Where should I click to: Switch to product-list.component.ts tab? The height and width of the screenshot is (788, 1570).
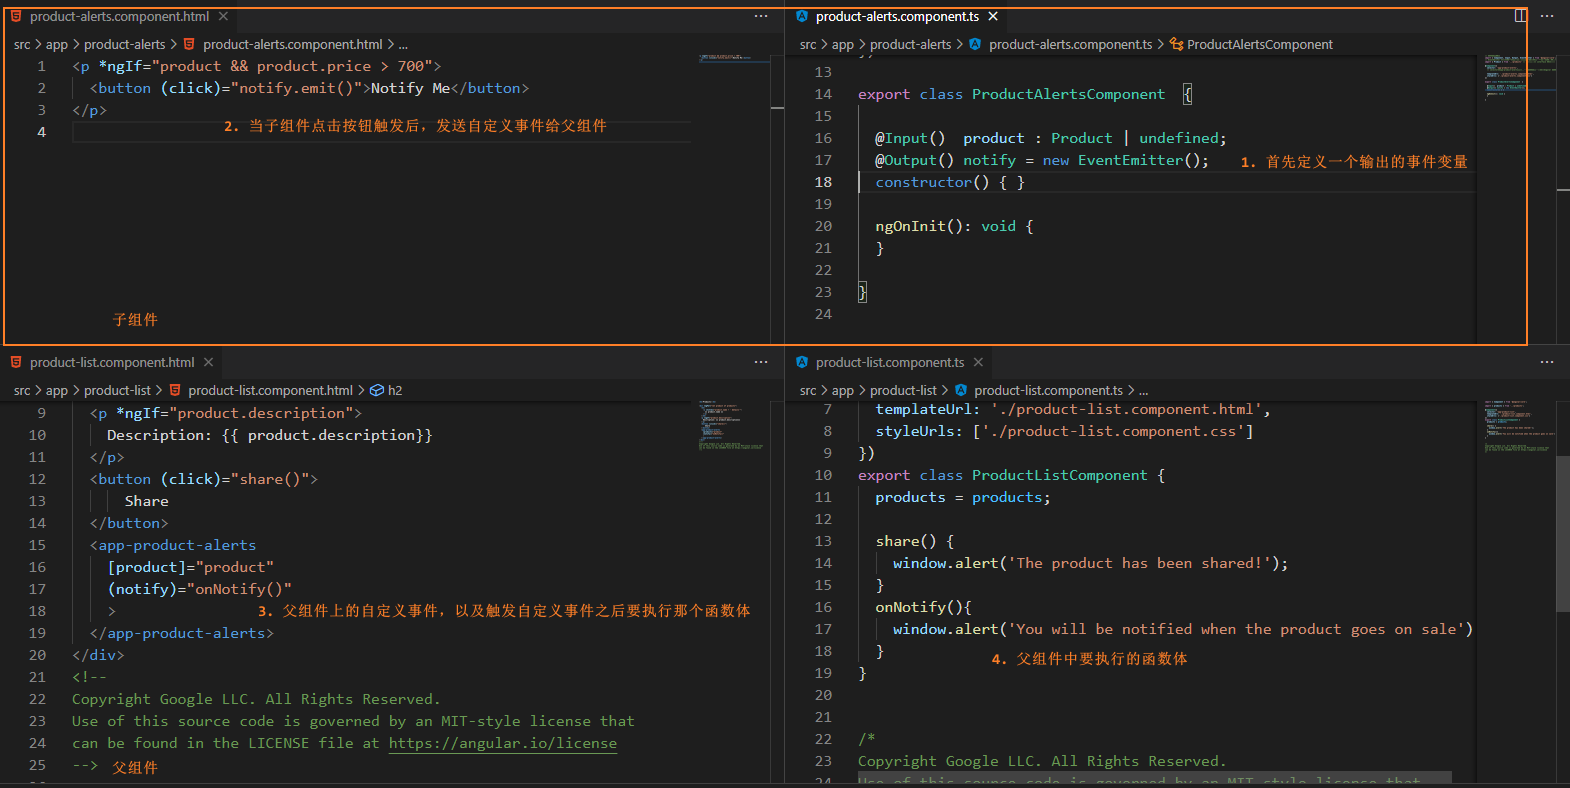click(x=890, y=363)
